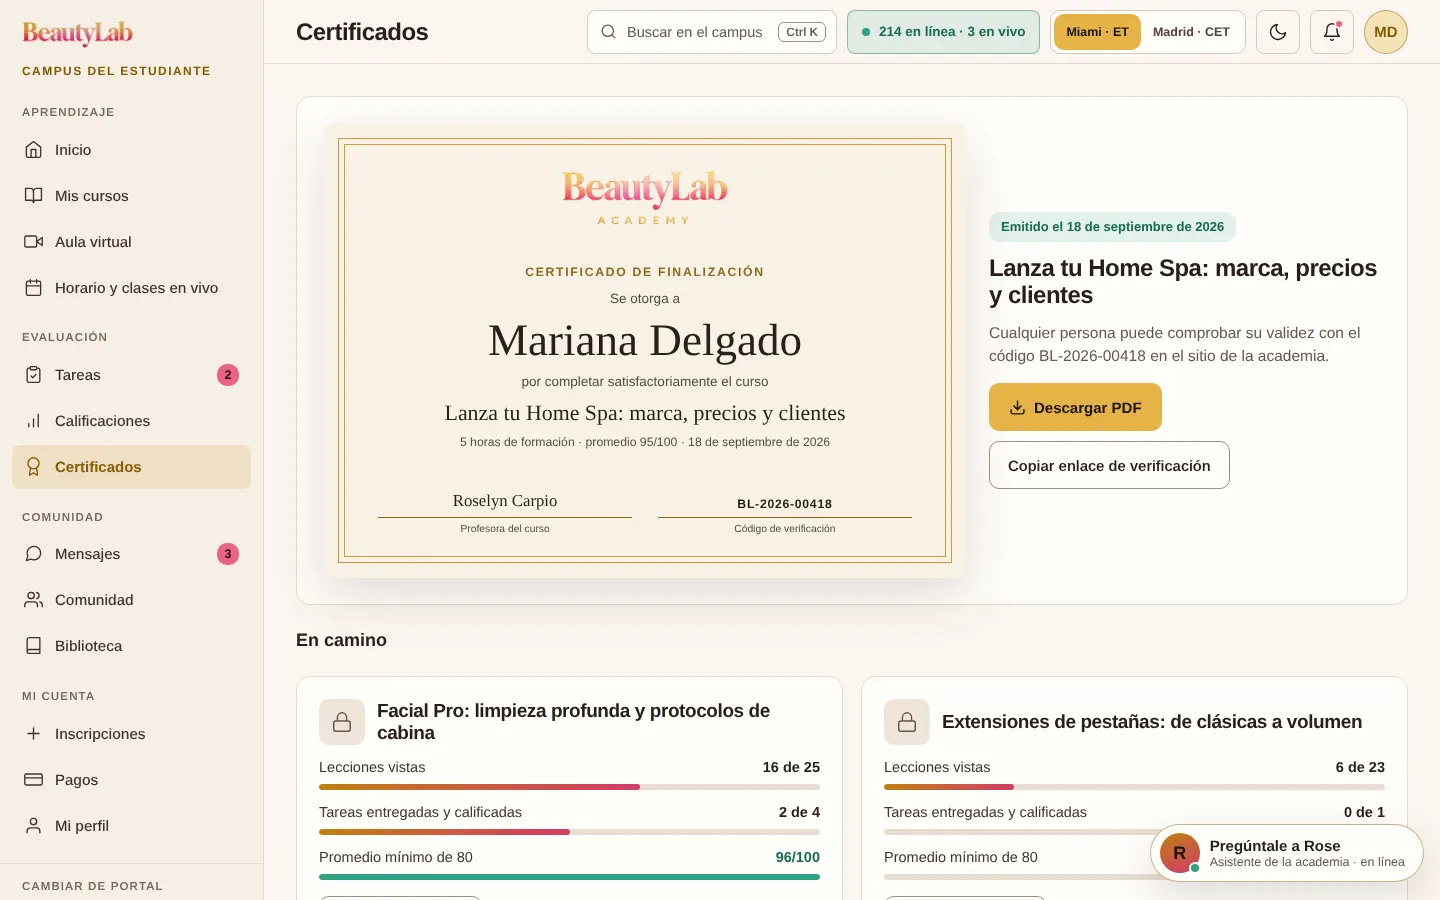
Task: Click Copiar enlace de verificación
Action: pyautogui.click(x=1109, y=465)
